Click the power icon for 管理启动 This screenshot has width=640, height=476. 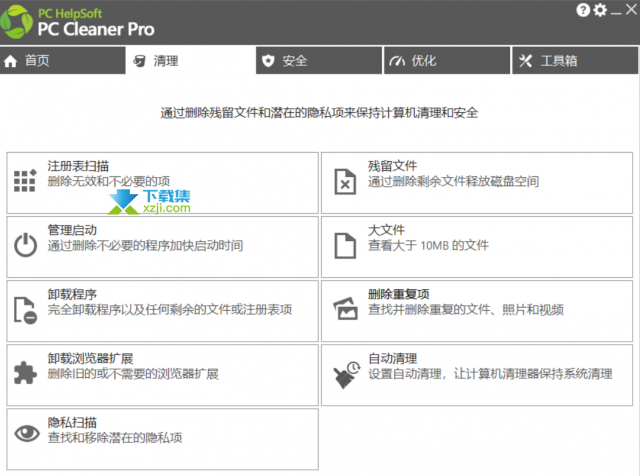(x=25, y=245)
